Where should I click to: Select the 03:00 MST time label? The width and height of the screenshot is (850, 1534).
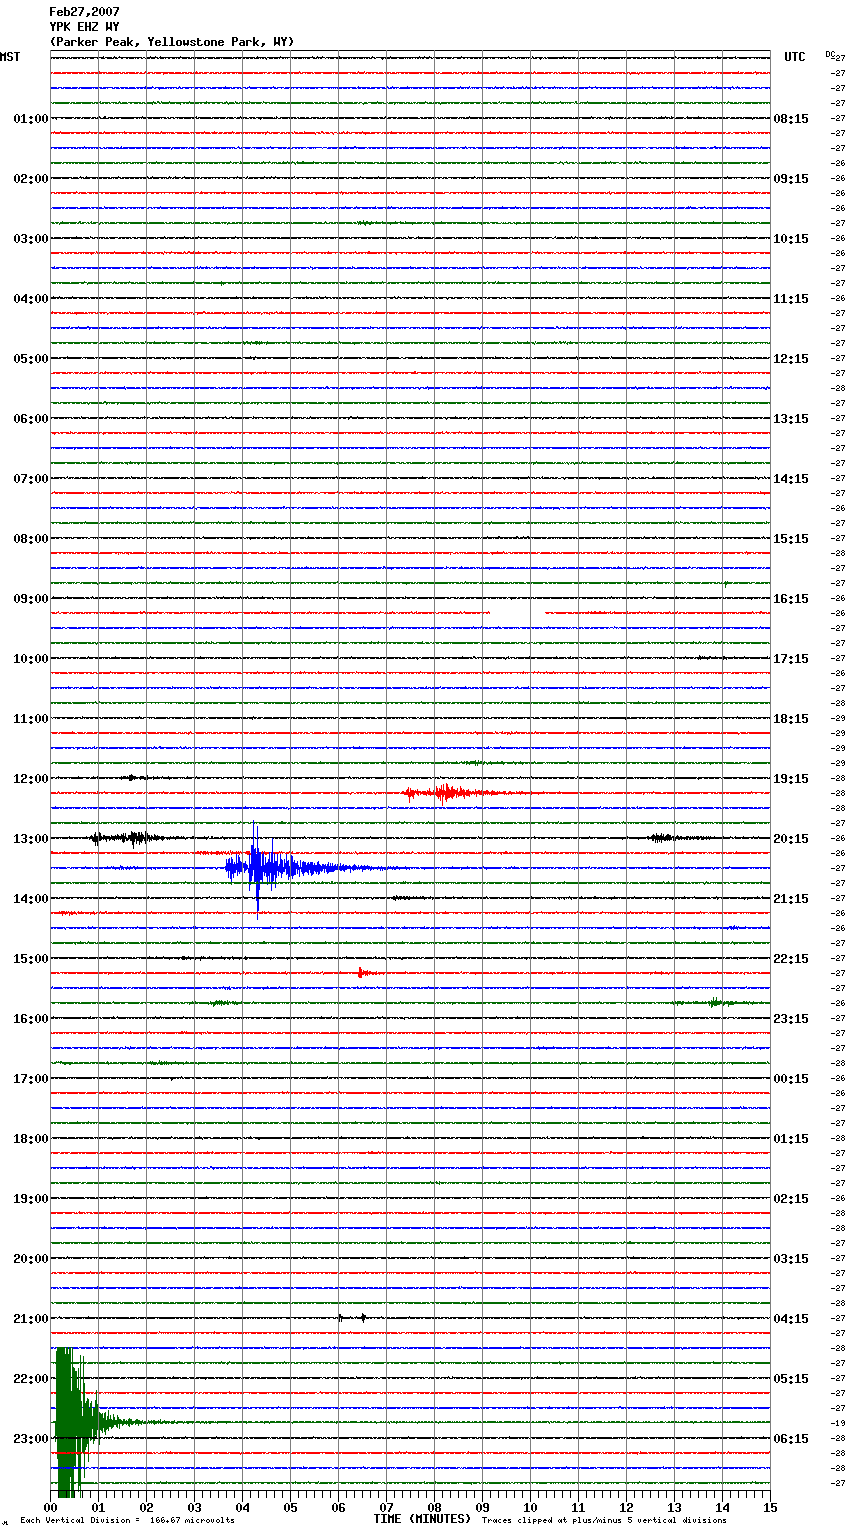pyautogui.click(x=30, y=239)
